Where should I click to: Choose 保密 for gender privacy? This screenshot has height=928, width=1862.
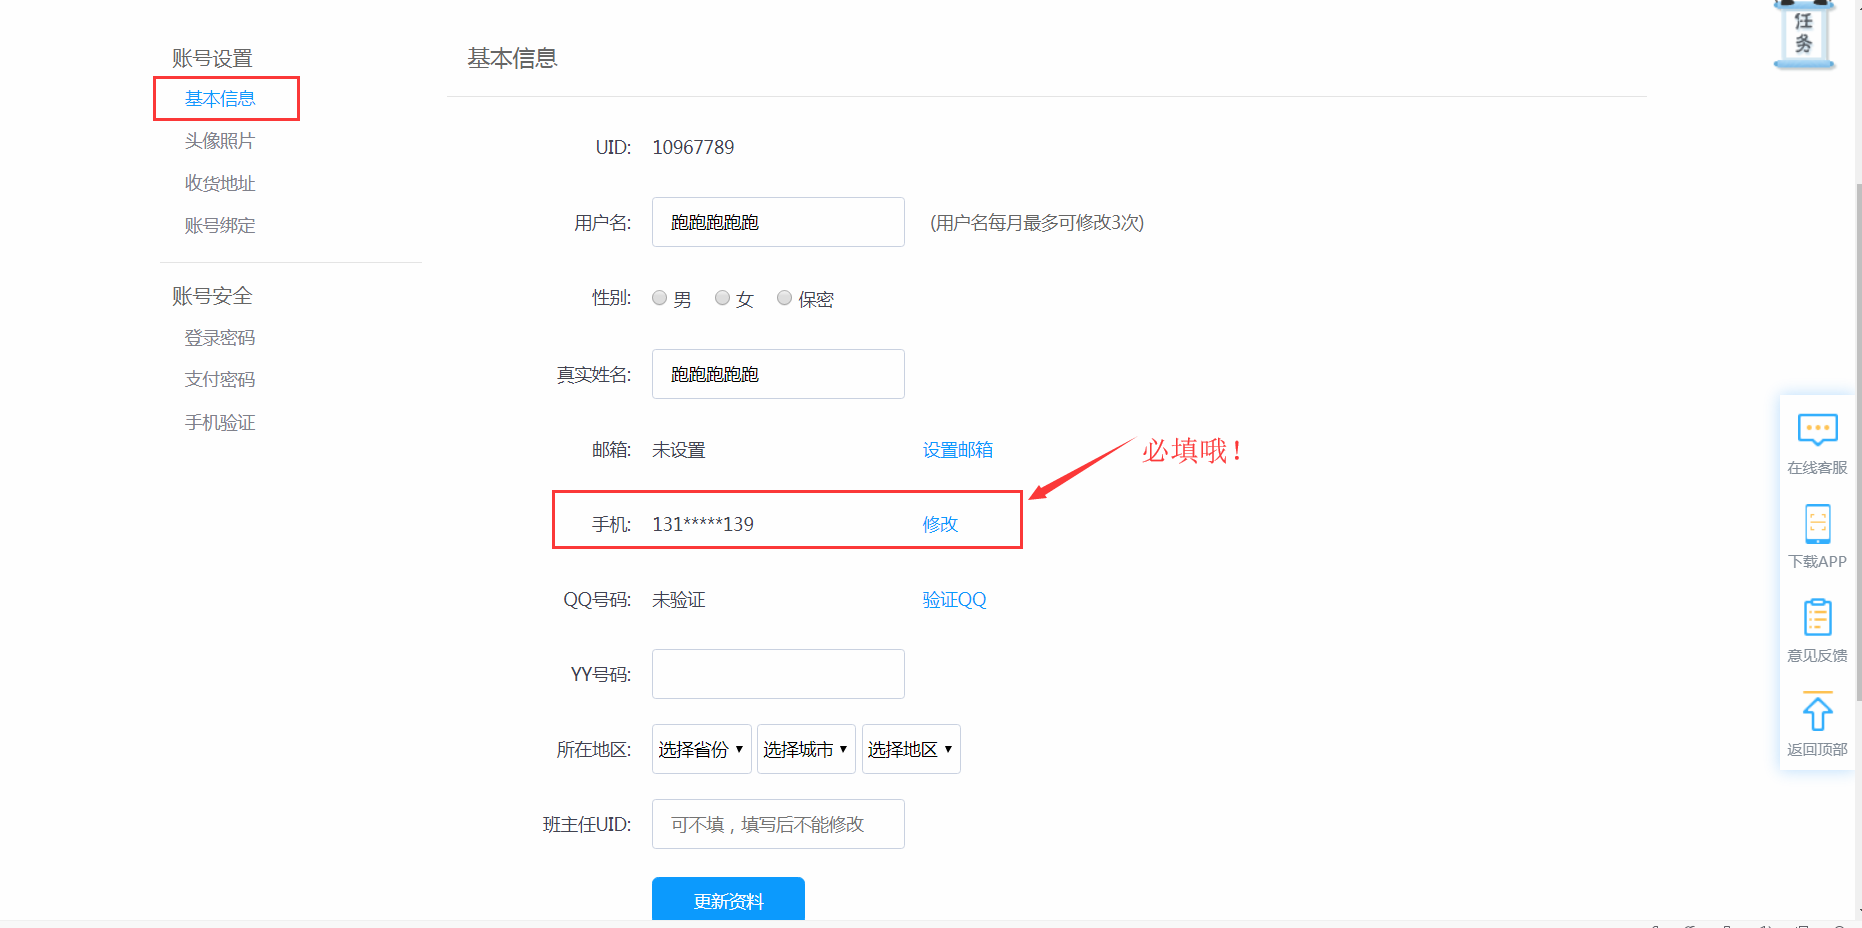784,297
